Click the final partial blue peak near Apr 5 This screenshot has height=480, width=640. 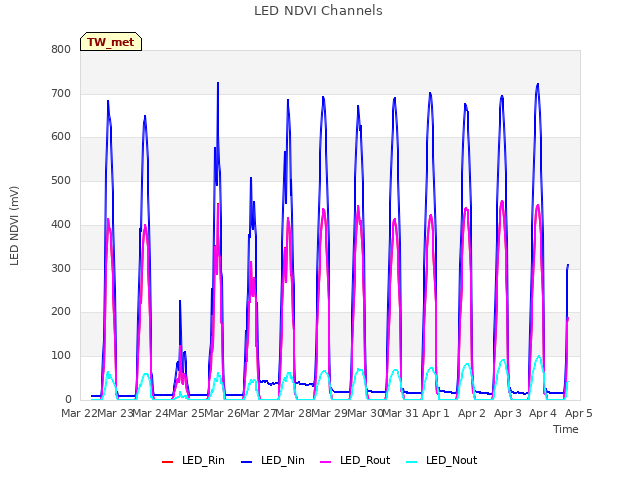(x=568, y=265)
